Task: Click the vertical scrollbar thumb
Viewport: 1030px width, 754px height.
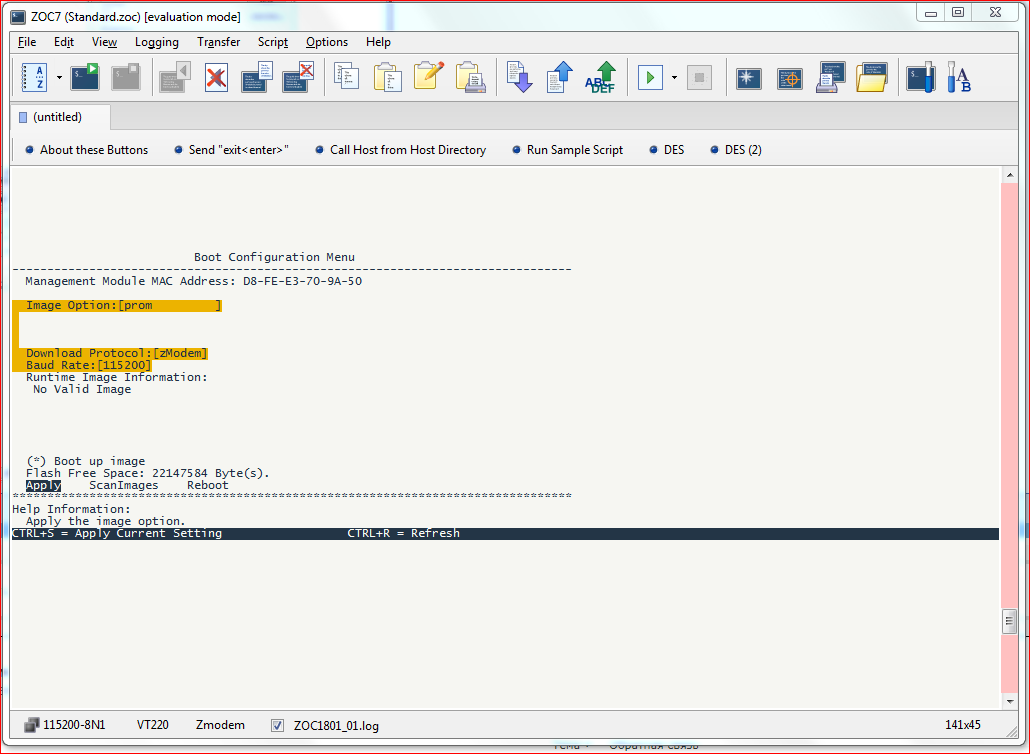Action: pos(1010,621)
